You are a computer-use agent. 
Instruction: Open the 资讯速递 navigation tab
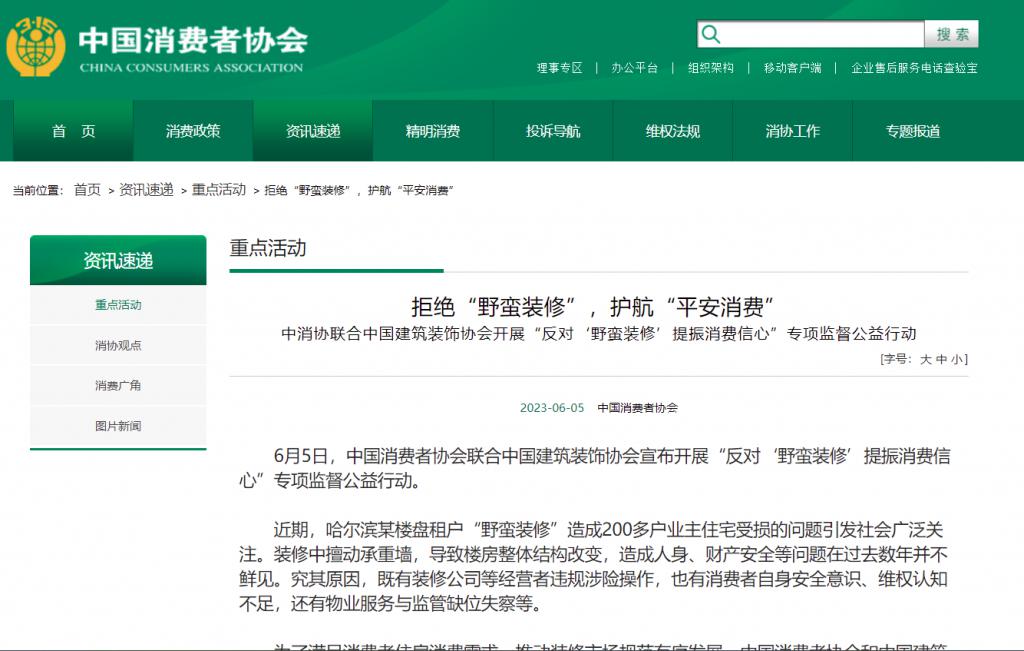point(313,131)
